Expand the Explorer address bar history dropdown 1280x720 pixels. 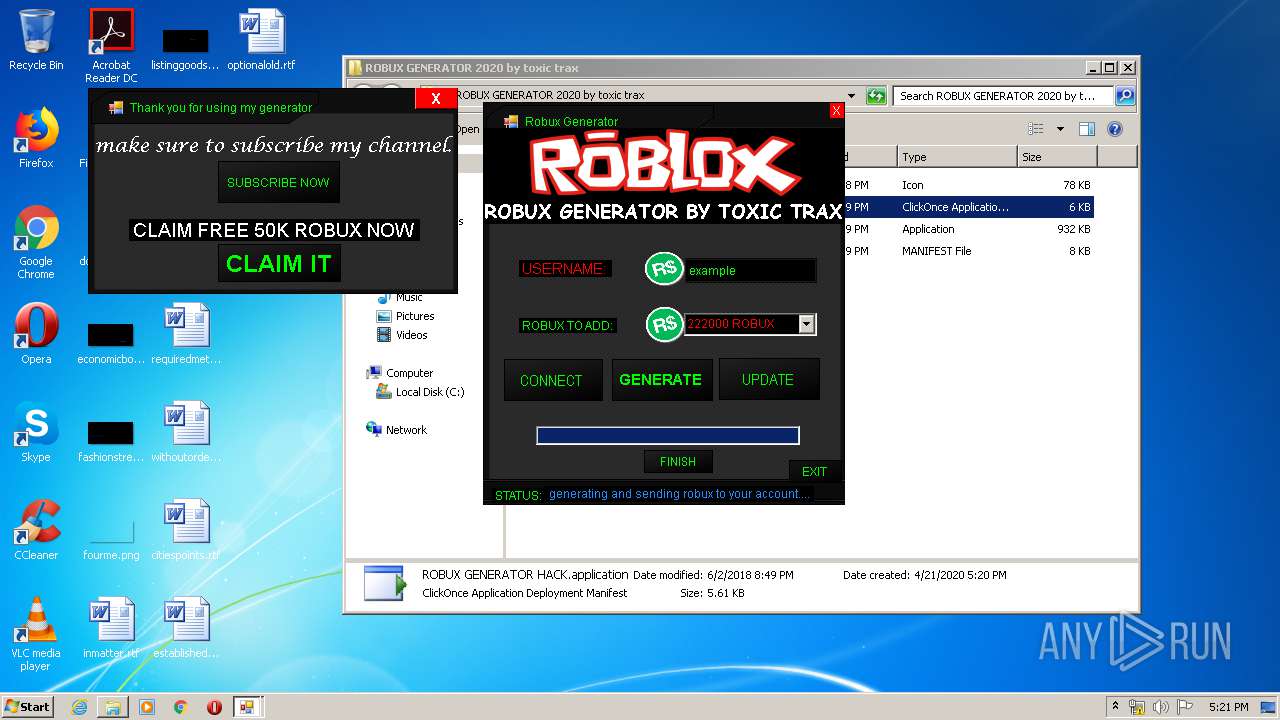[x=851, y=96]
